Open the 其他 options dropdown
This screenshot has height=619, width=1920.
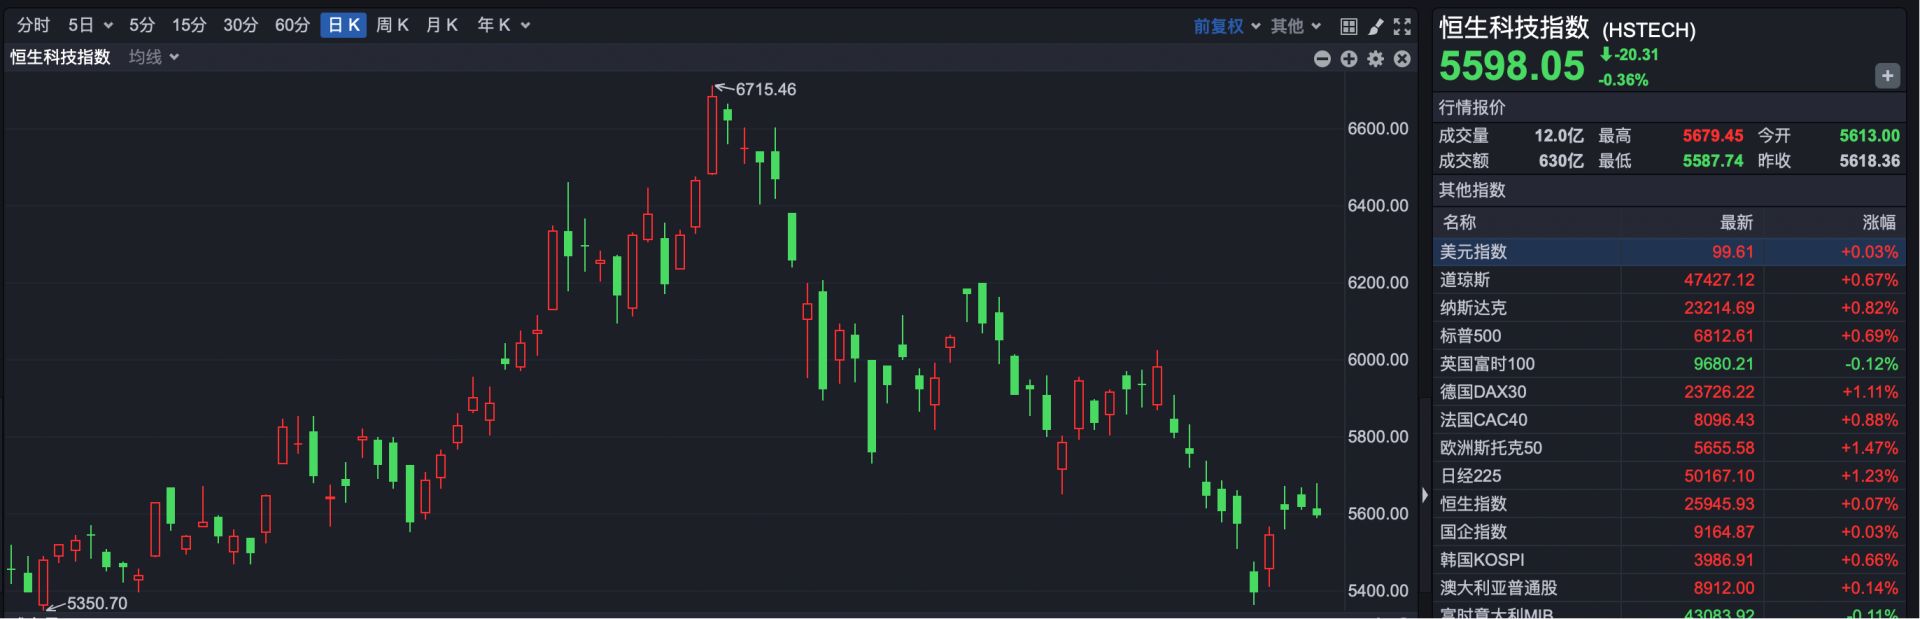coord(1296,26)
